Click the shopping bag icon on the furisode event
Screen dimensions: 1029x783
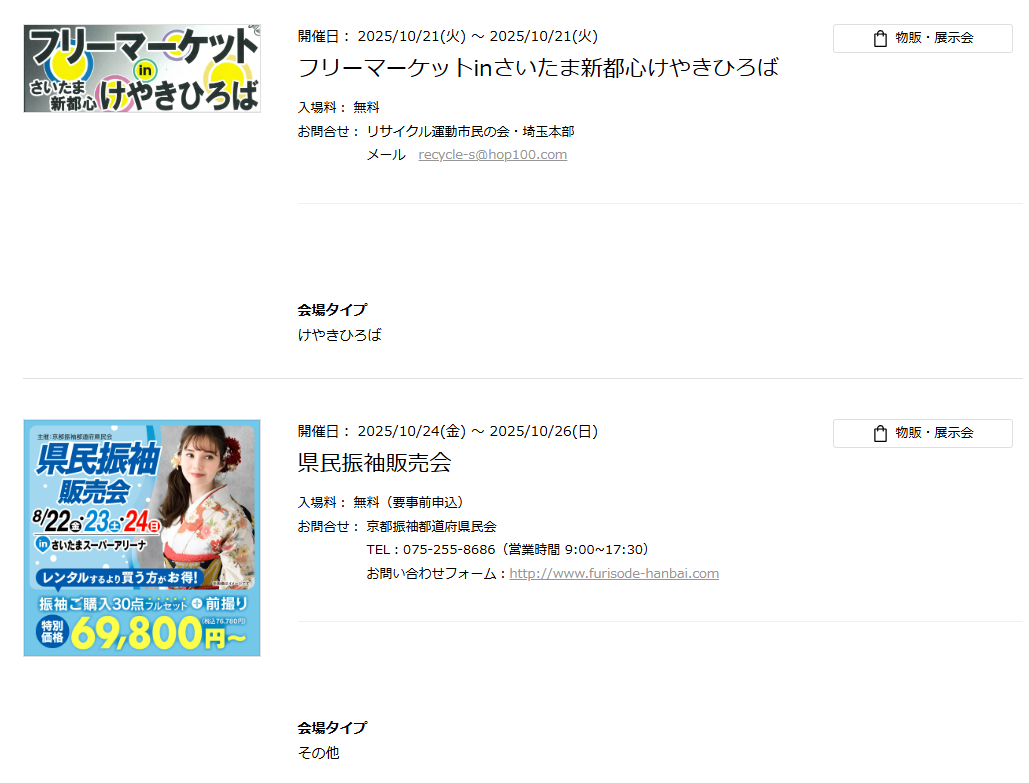tap(880, 433)
